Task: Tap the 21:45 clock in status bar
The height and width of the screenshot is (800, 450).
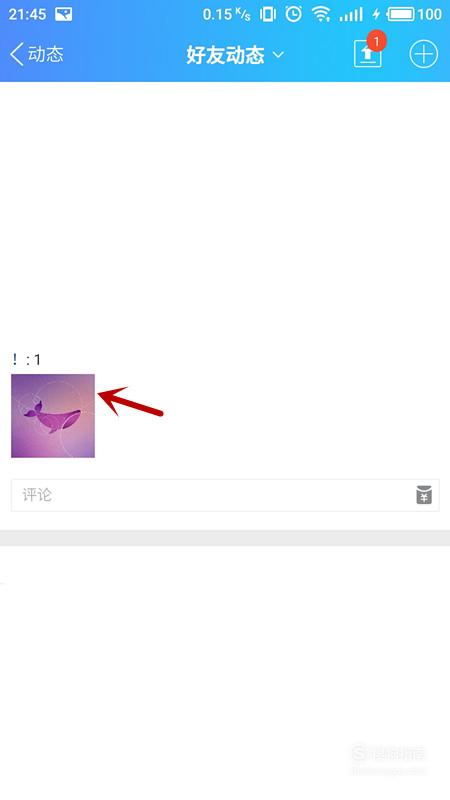Action: tap(27, 14)
